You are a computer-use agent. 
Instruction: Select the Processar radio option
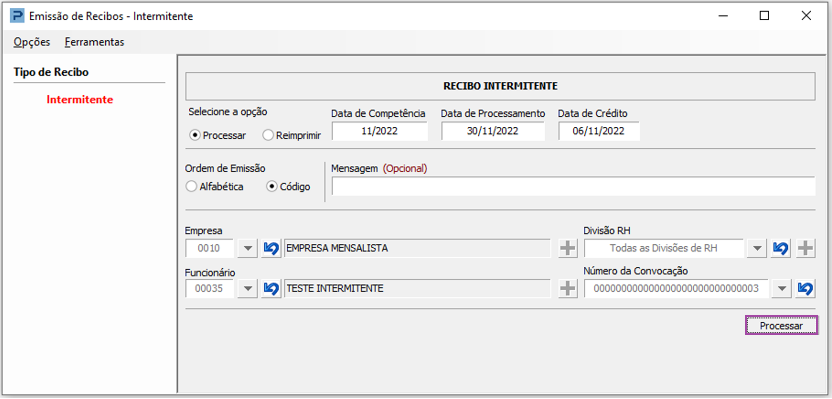click(195, 135)
